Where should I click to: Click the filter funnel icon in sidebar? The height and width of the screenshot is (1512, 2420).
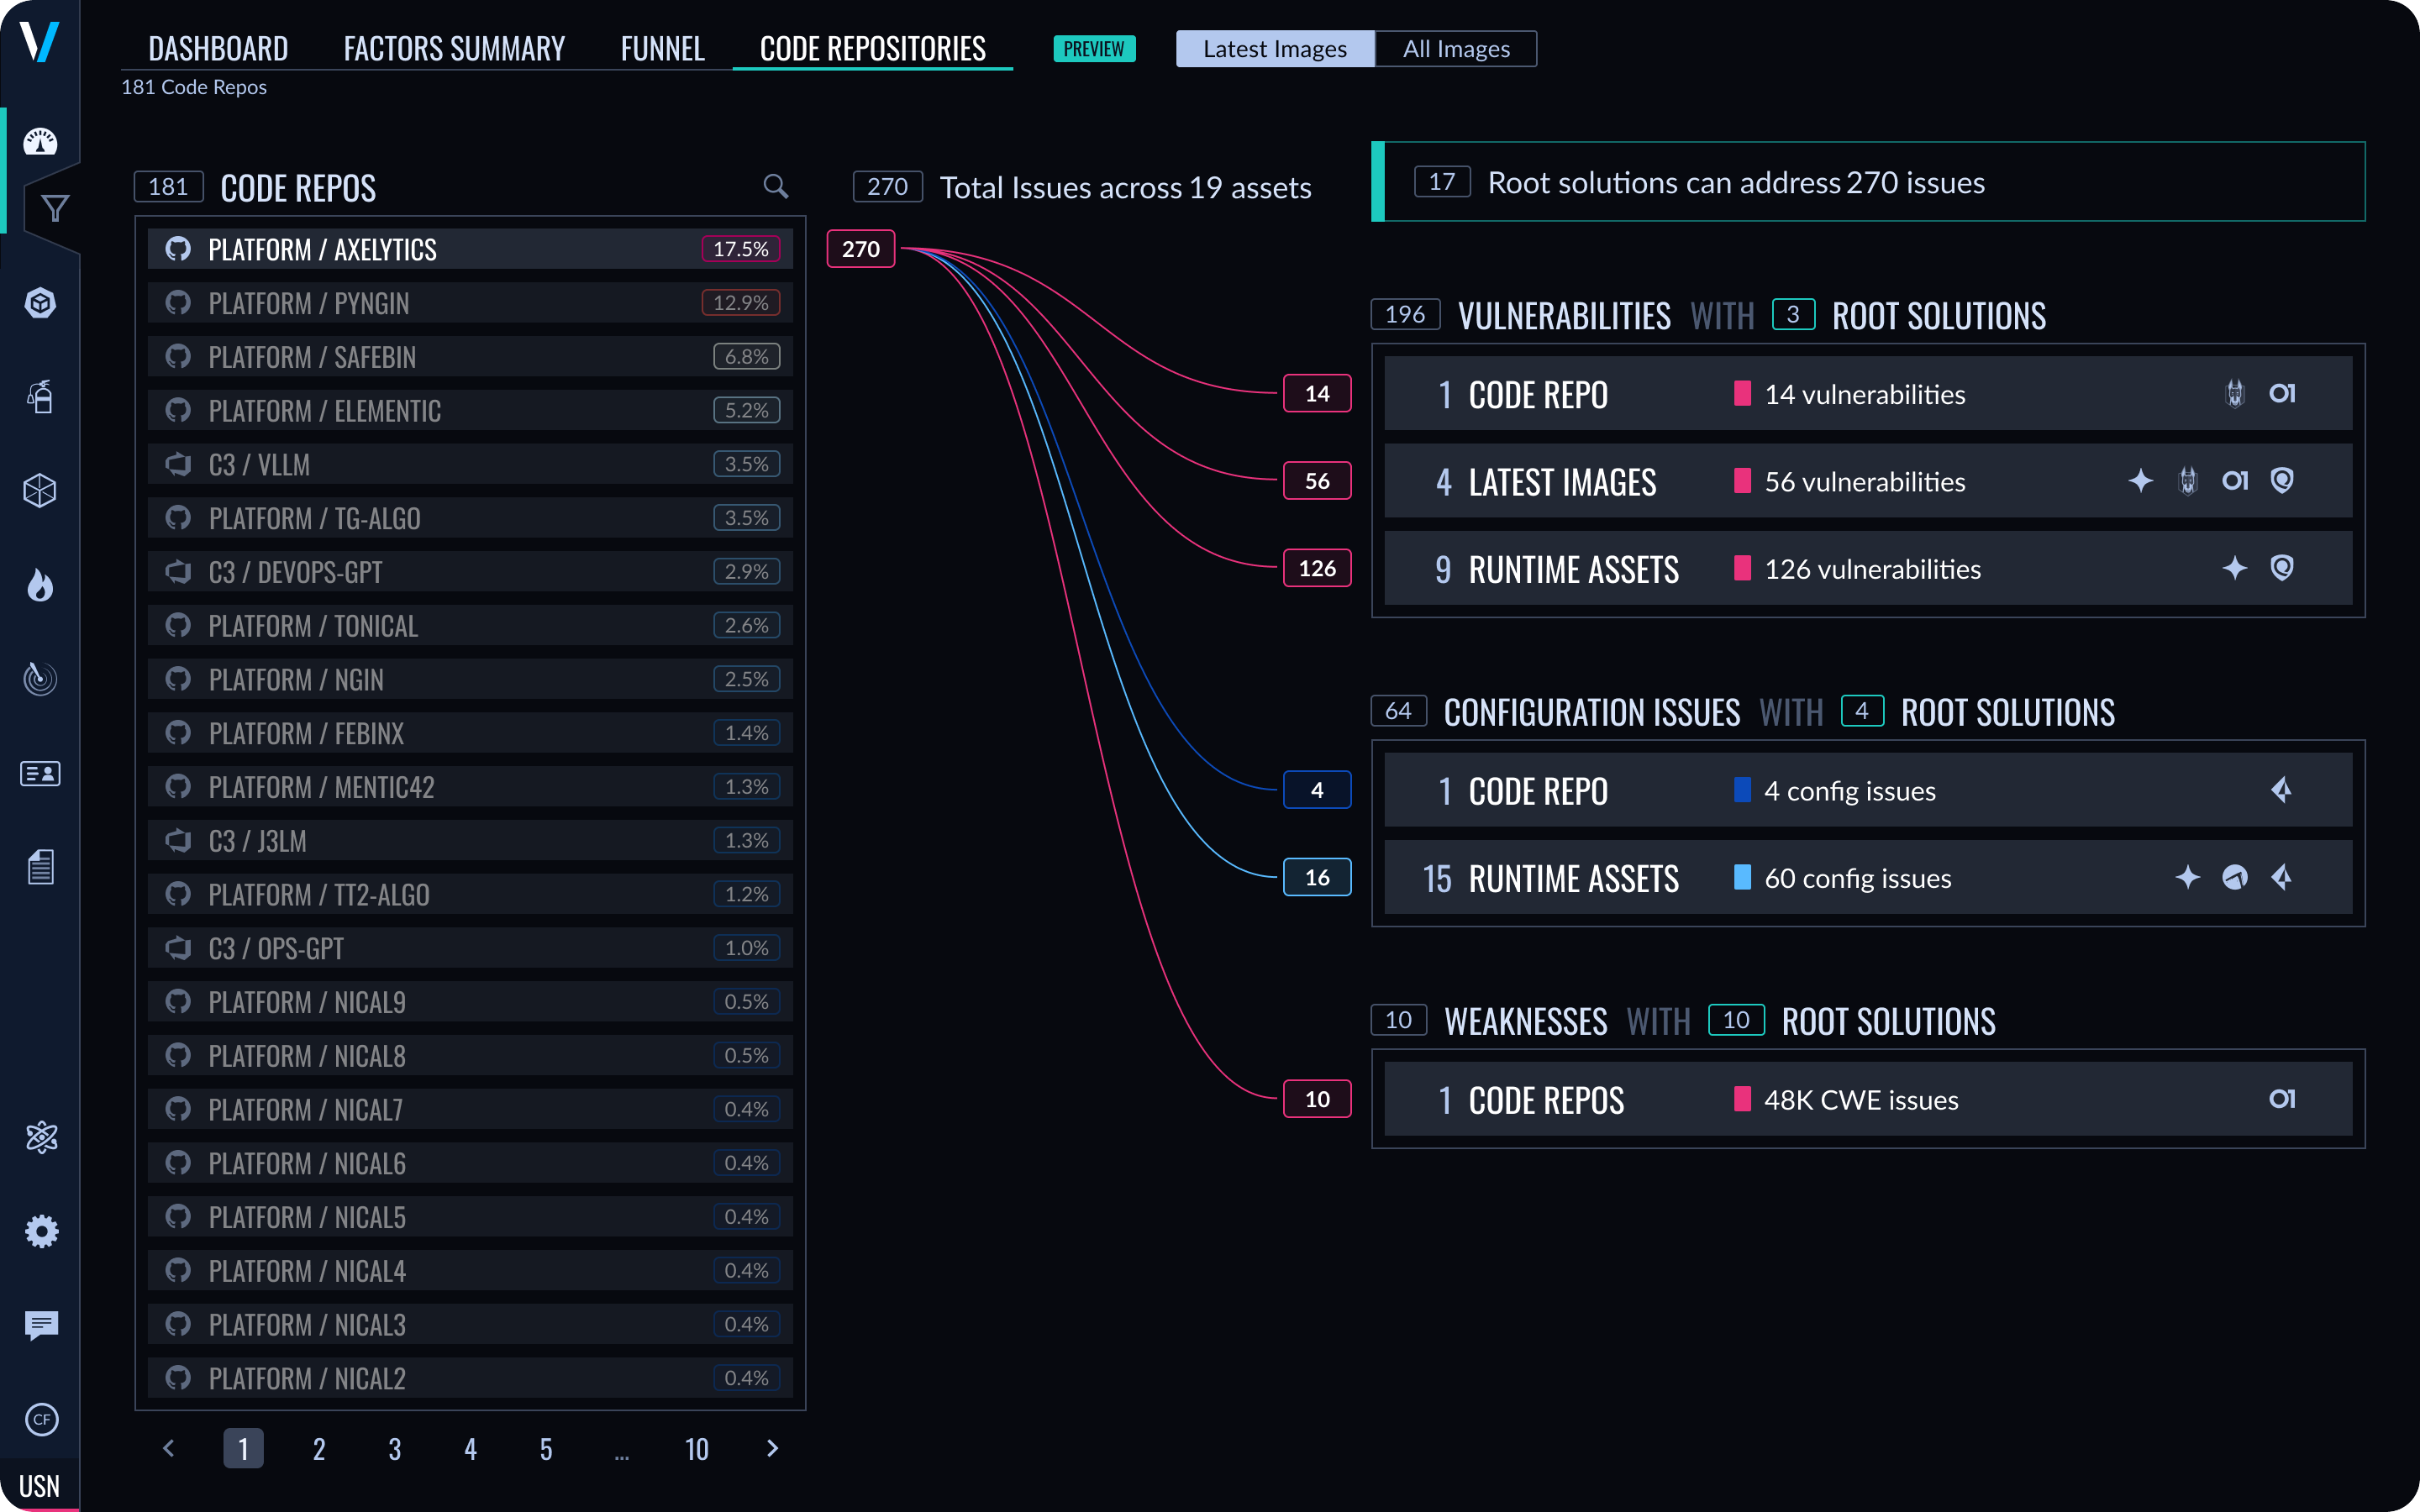55,208
